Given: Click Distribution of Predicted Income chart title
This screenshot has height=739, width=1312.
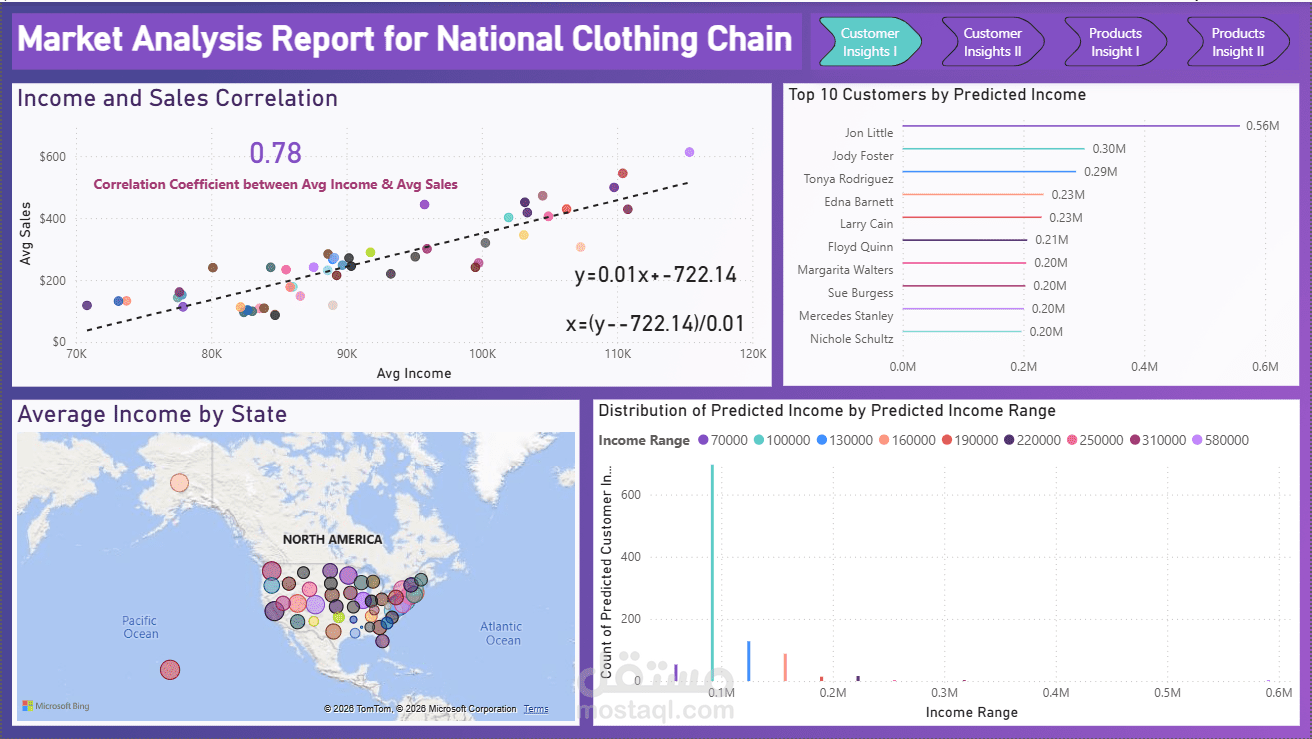Looking at the screenshot, I should click(827, 411).
